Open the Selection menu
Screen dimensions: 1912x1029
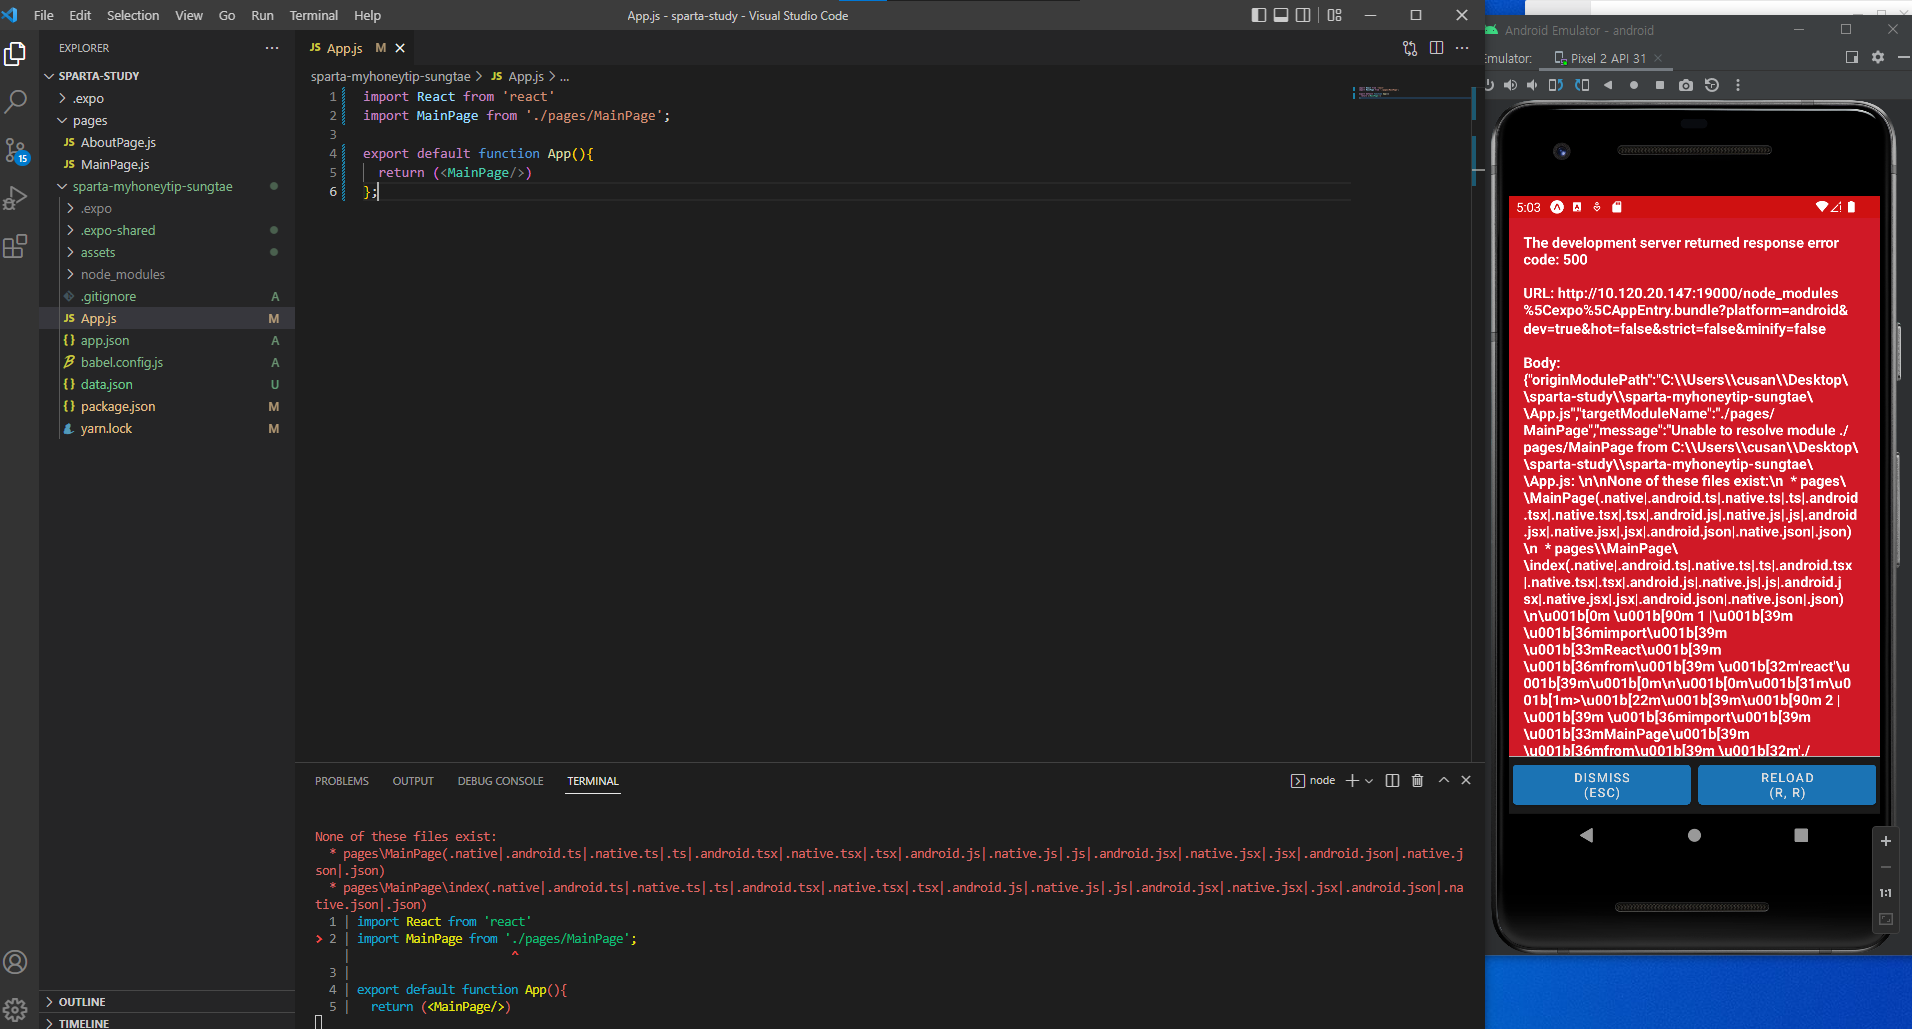tap(133, 15)
